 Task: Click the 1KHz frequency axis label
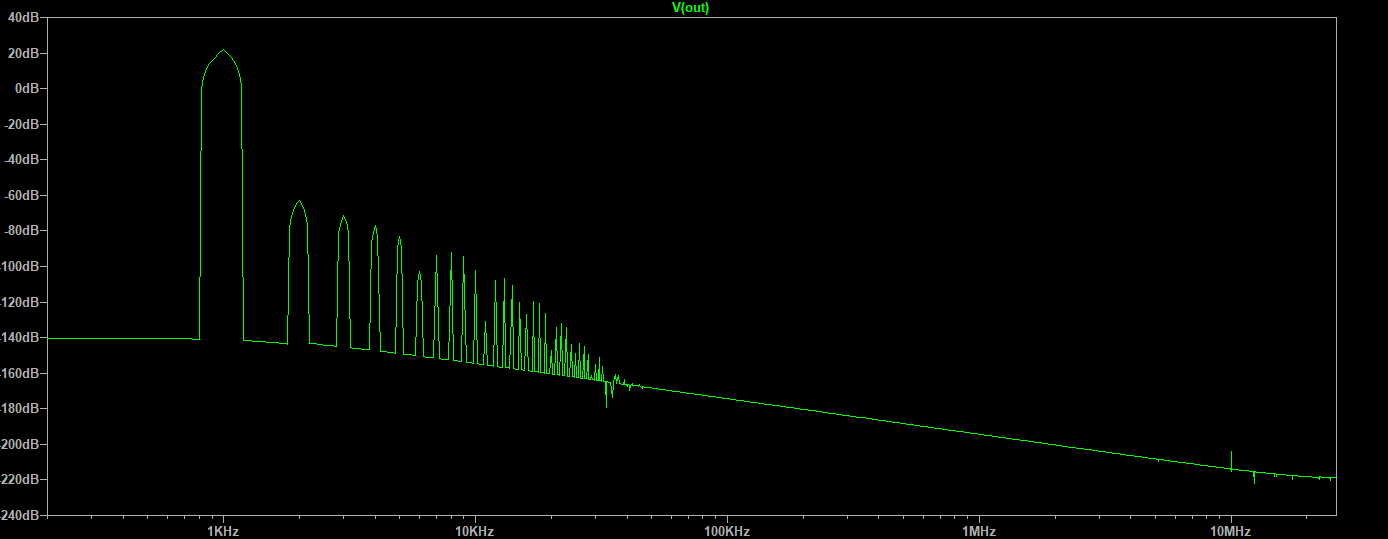pos(222,530)
